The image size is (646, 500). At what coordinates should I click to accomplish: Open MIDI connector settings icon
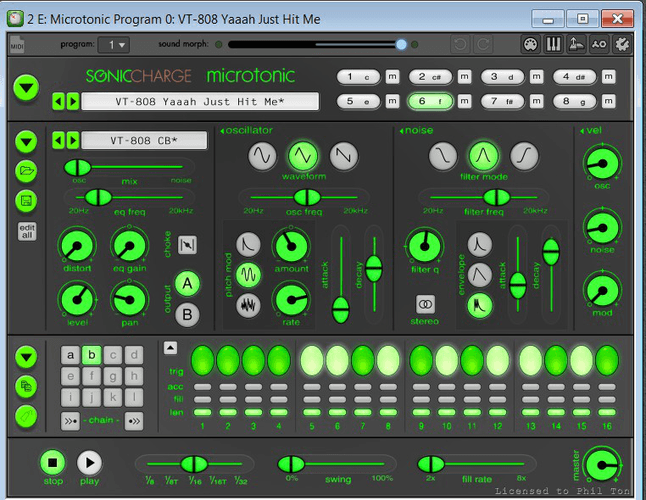tap(530, 44)
